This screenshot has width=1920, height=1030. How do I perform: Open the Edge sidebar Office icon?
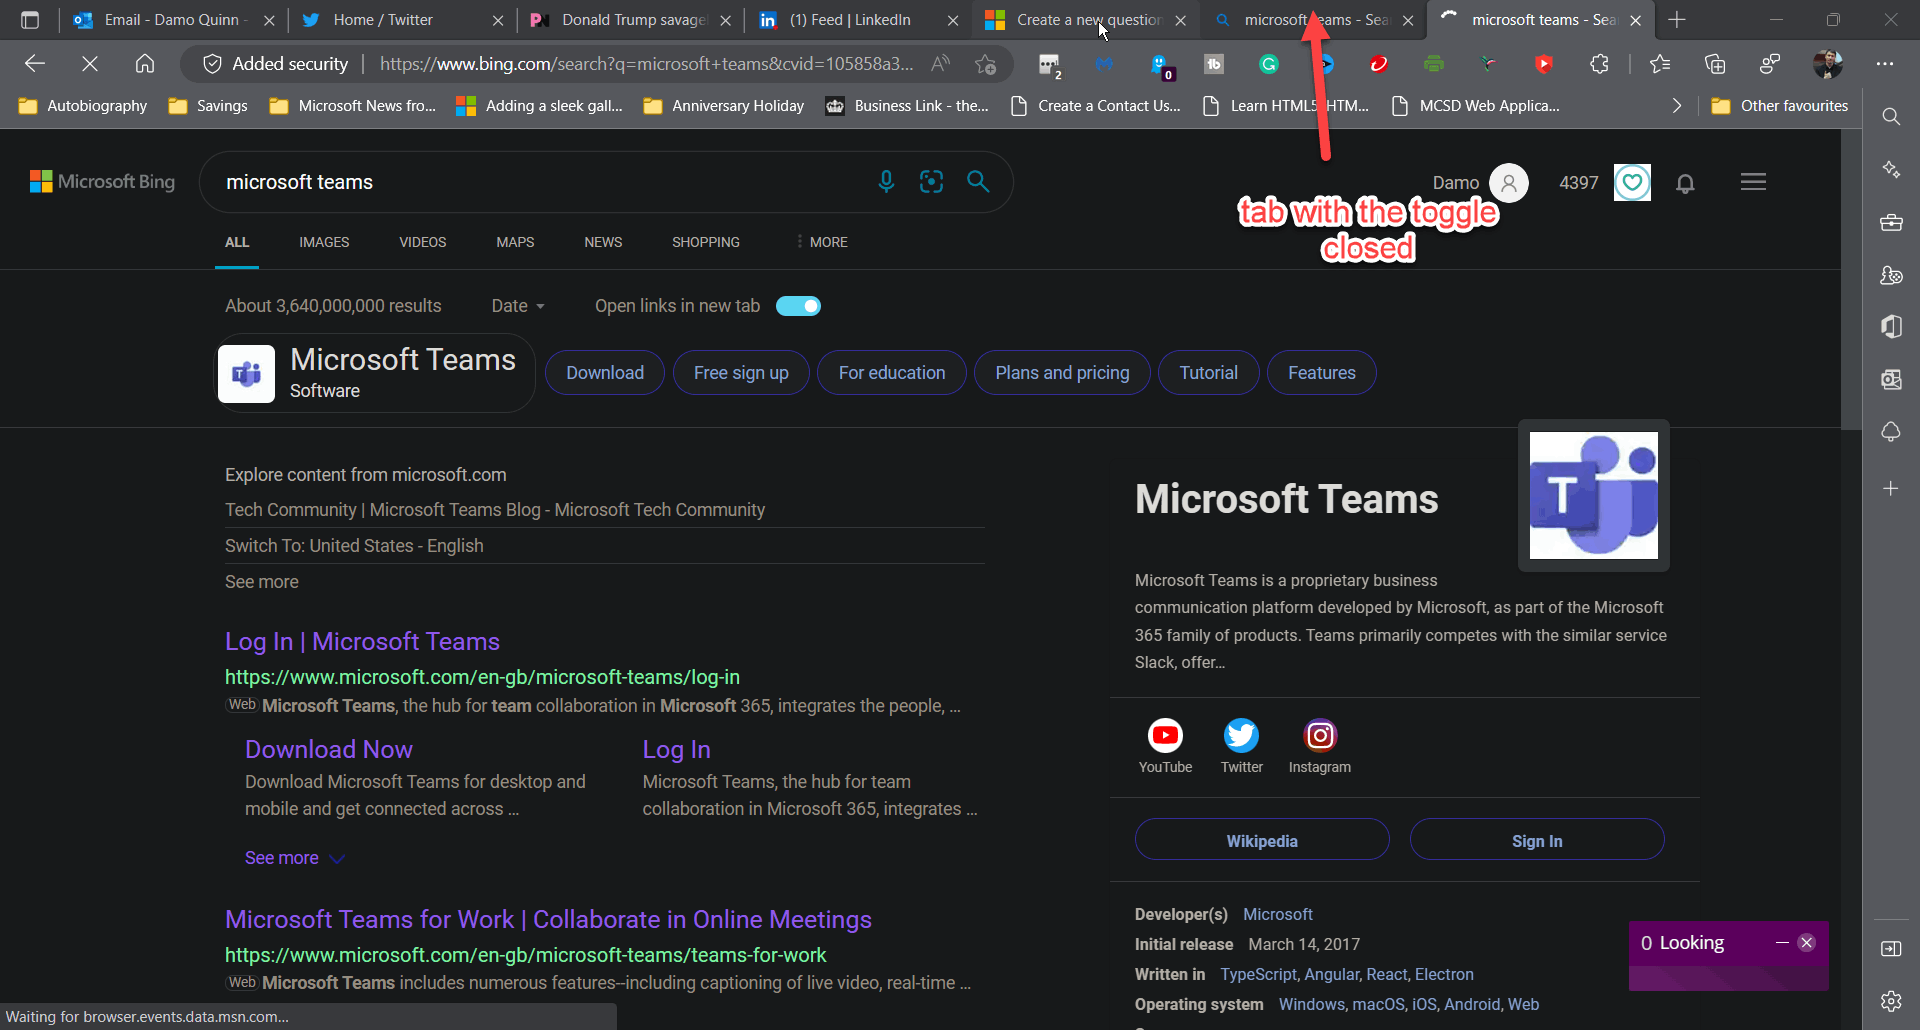pos(1891,327)
